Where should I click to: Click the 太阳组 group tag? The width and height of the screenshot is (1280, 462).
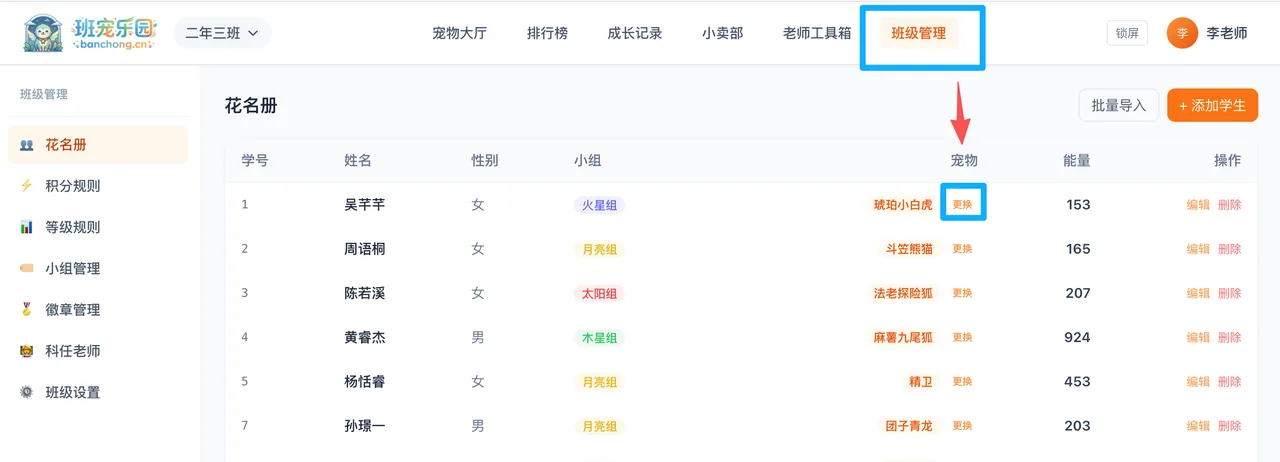point(599,293)
